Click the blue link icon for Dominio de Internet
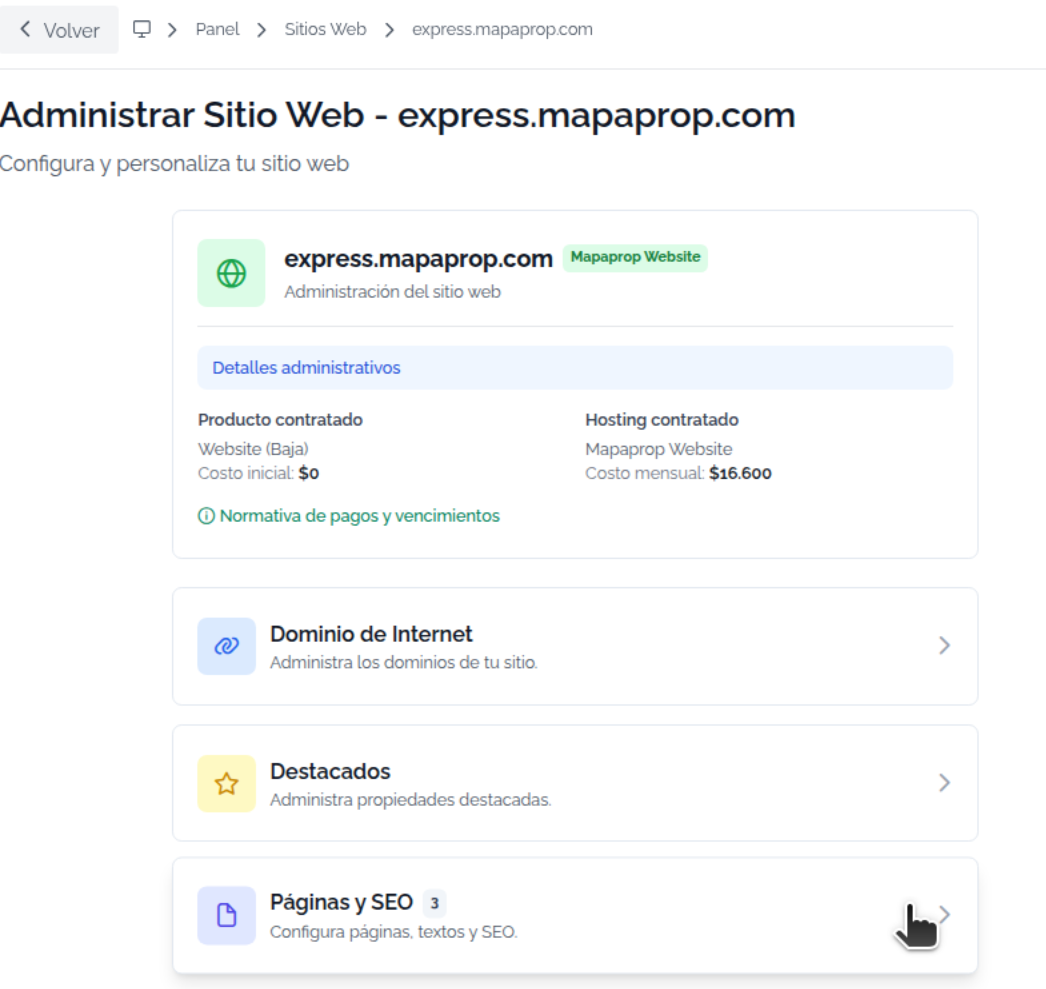This screenshot has width=1046, height=989. click(226, 646)
